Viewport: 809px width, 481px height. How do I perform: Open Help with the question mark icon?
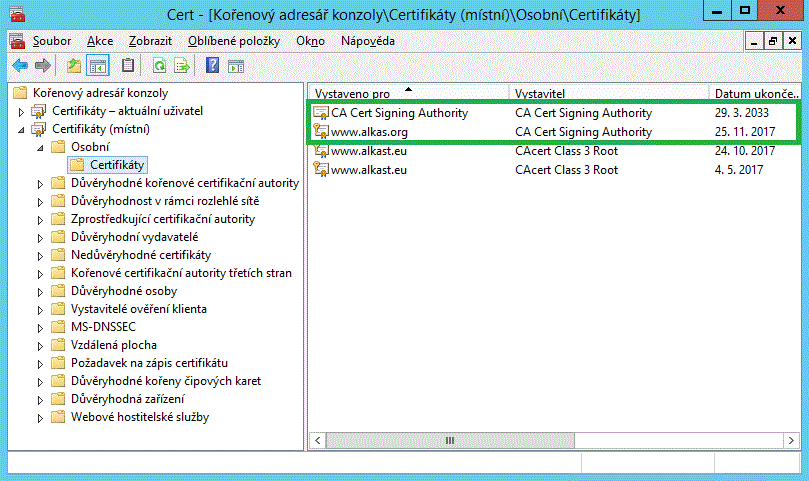[212, 66]
